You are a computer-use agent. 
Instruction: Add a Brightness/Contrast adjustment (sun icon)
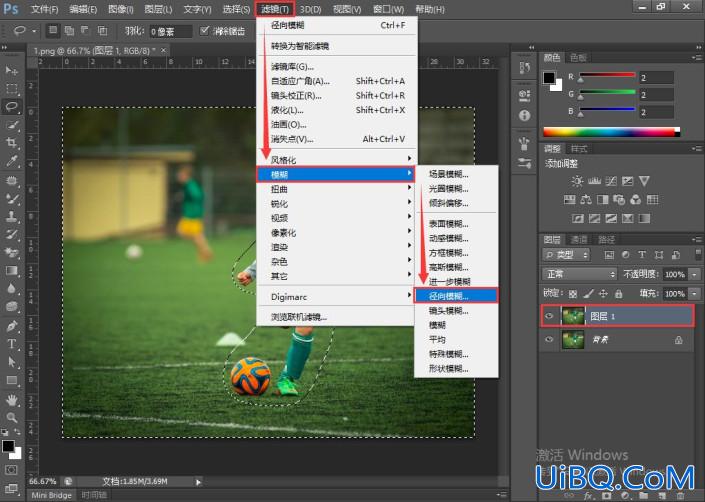(x=577, y=181)
